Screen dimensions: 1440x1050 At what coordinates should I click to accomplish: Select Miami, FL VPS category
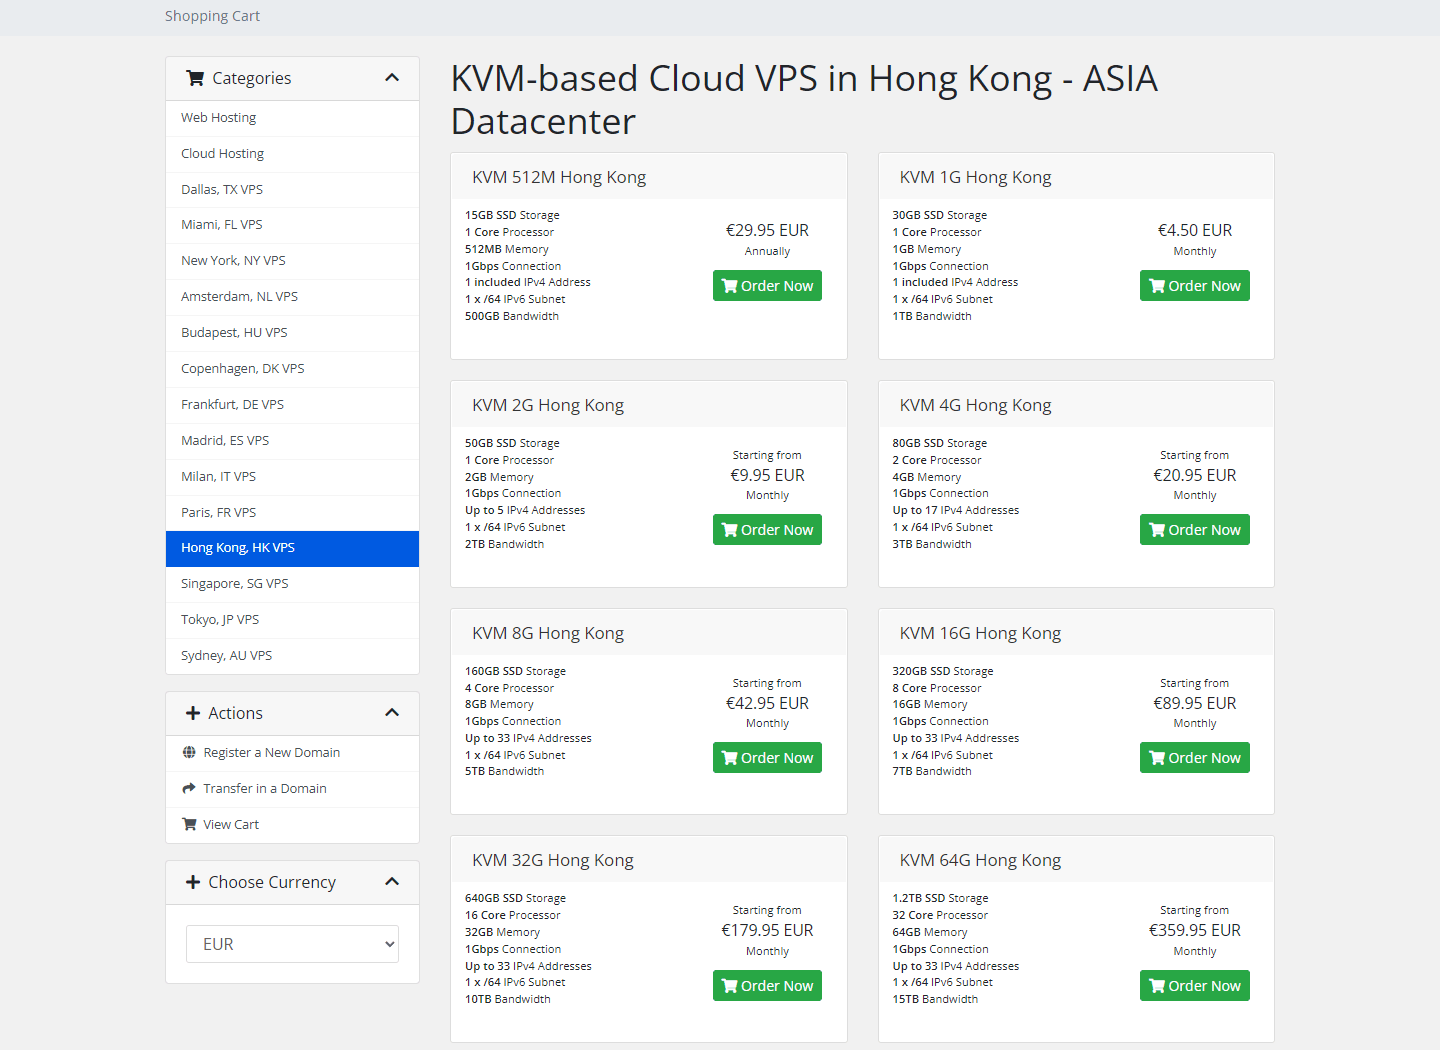(292, 225)
